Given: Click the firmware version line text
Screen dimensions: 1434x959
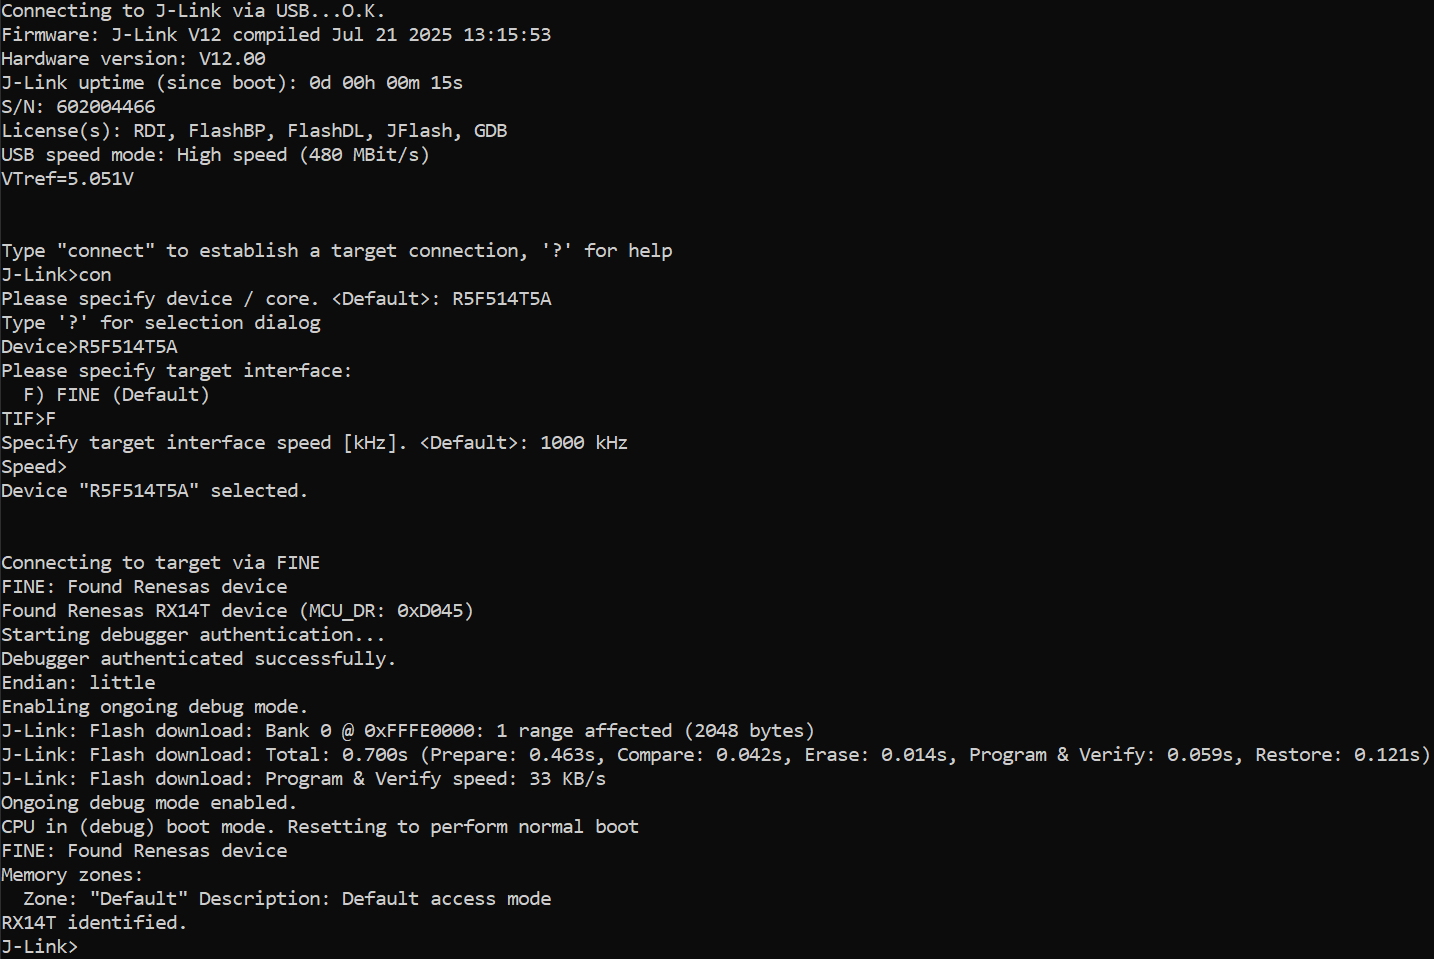Looking at the screenshot, I should [x=276, y=35].
